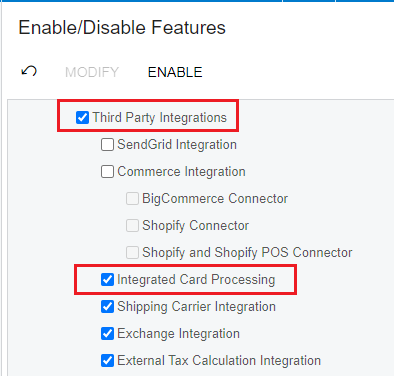Click the Integrated Card Processing label text
Viewport: 394px width, 376px height.
[196, 280]
